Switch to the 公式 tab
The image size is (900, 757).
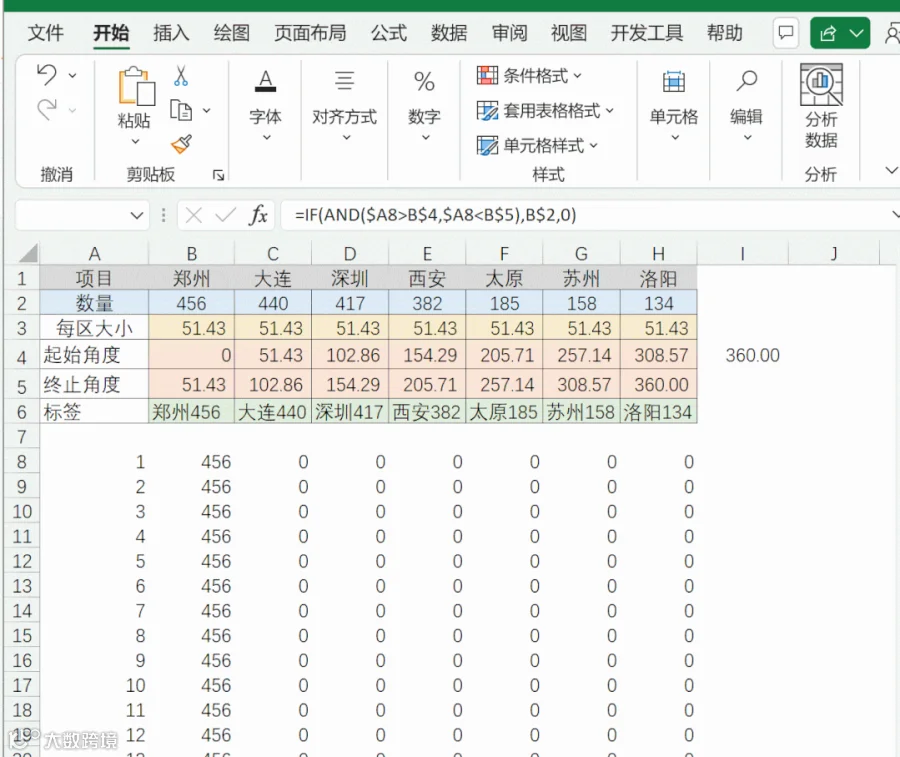389,33
